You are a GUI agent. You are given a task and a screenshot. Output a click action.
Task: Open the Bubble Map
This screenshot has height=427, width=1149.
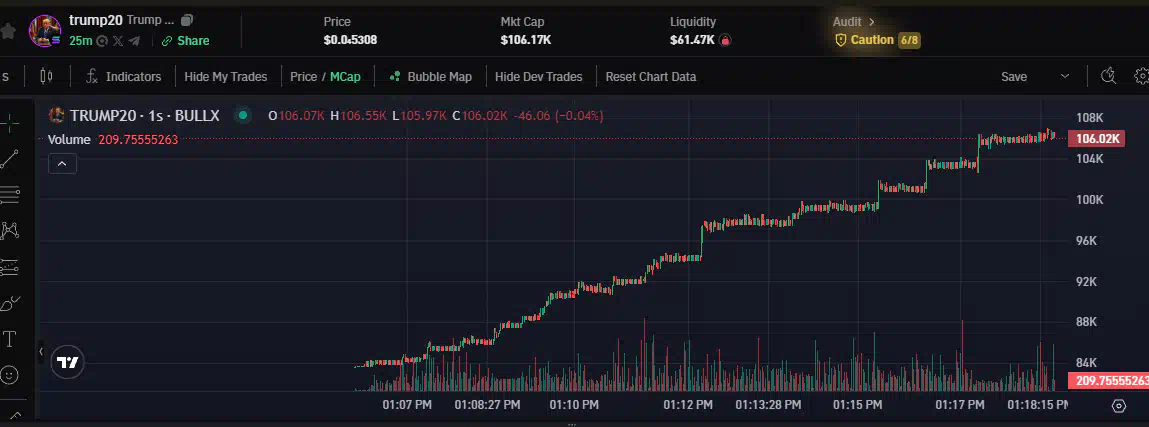[x=430, y=76]
